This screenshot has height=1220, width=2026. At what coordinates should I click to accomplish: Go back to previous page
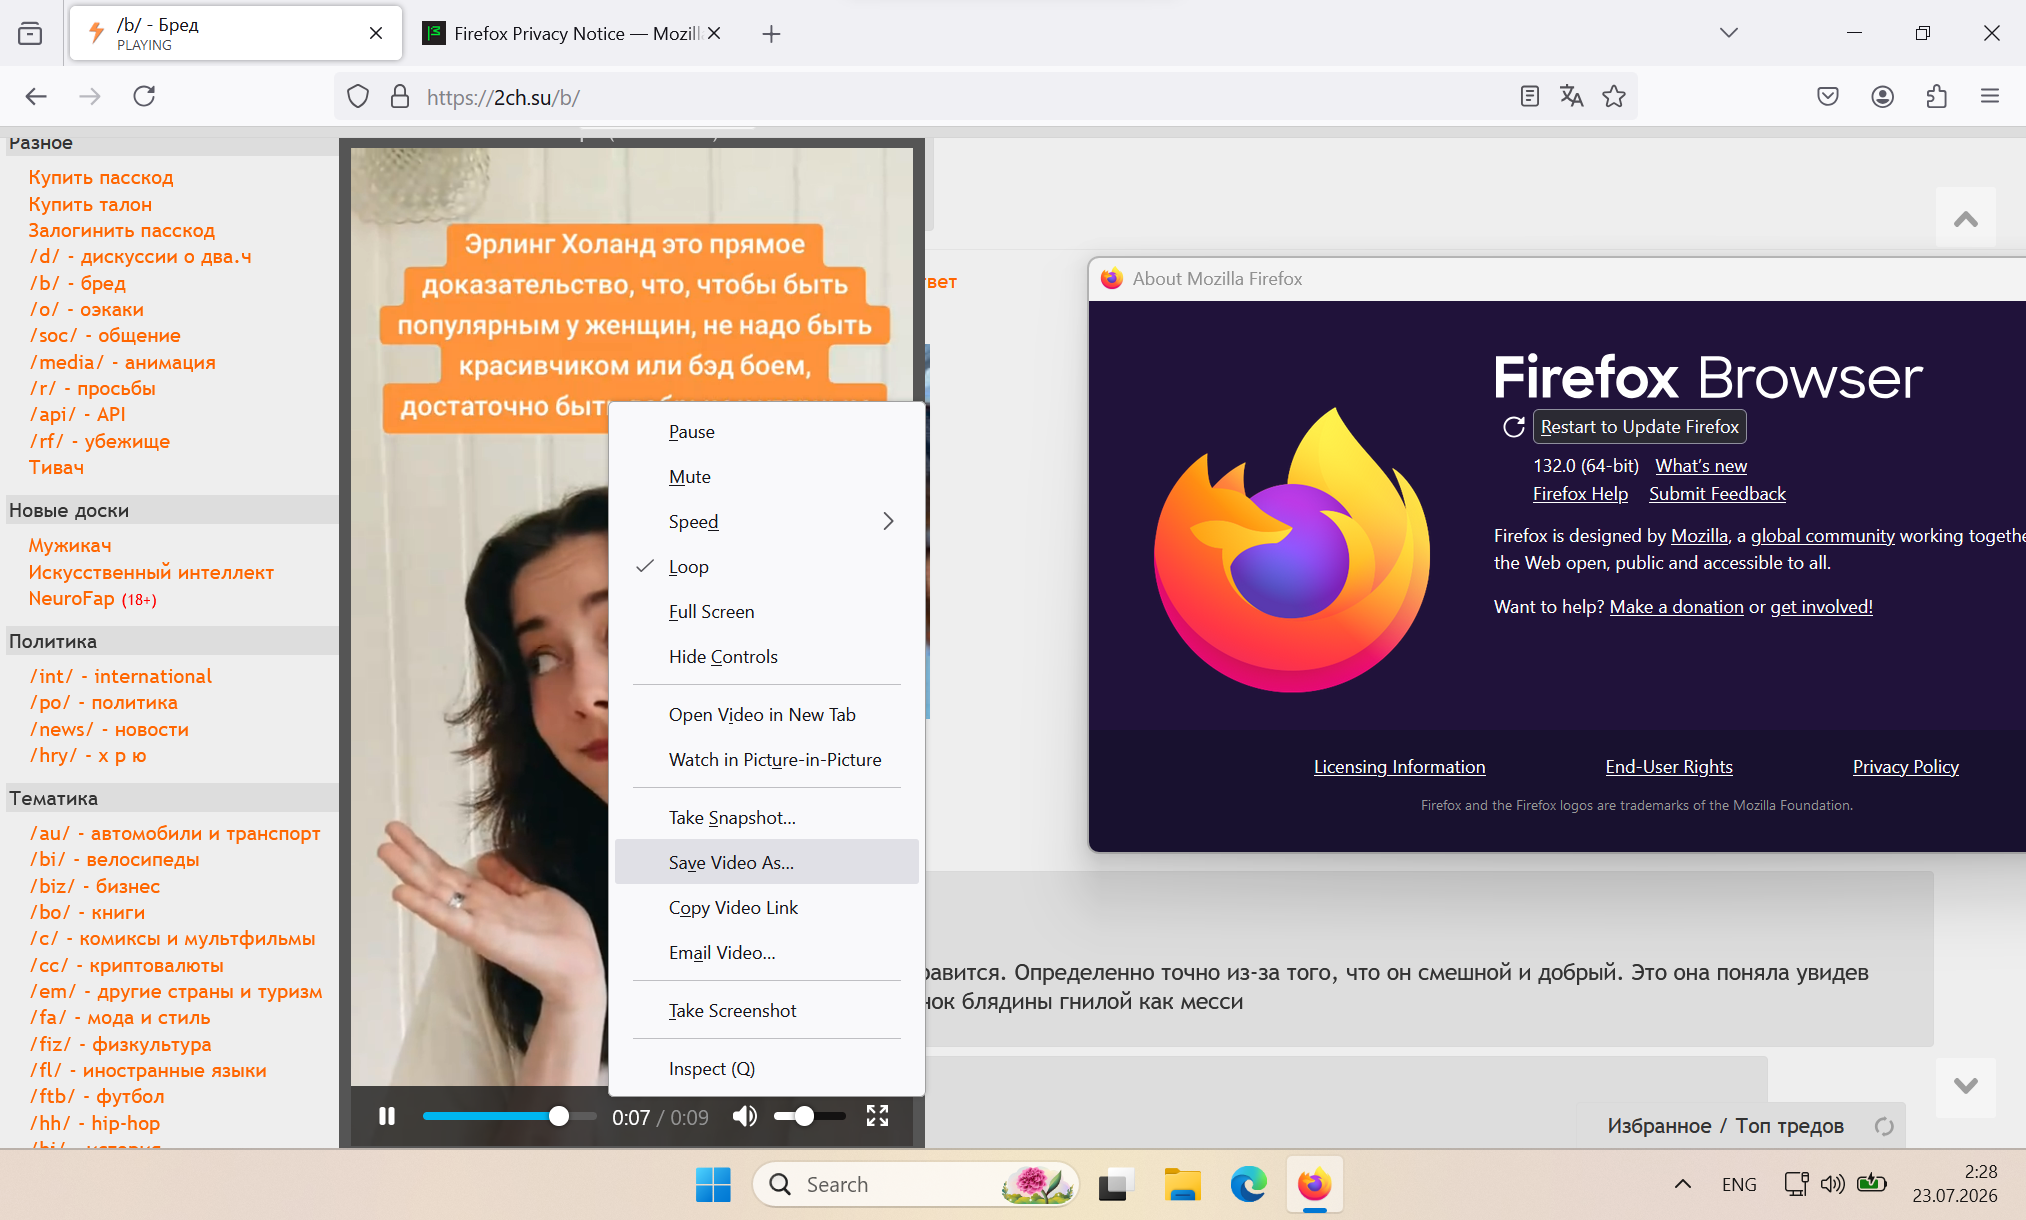tap(36, 96)
